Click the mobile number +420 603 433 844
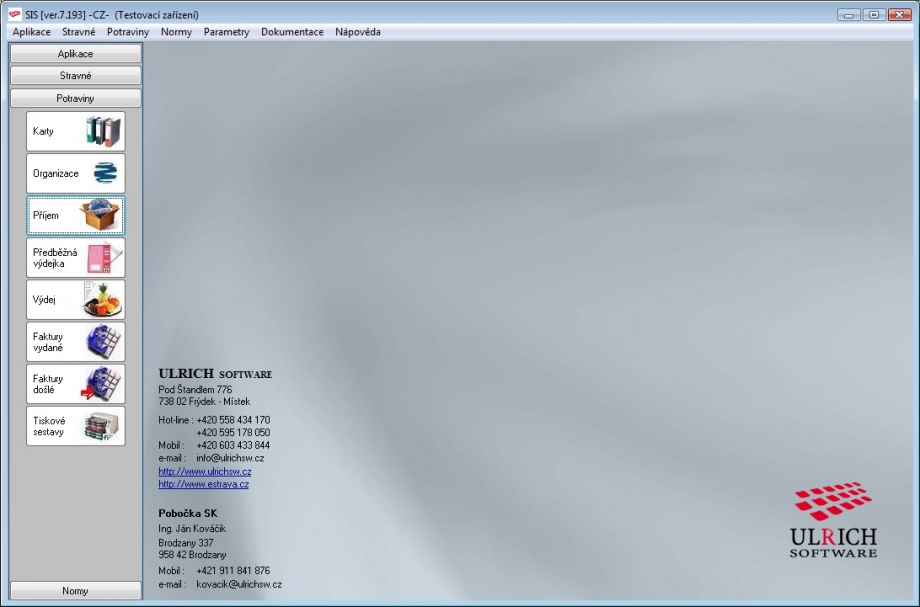Viewport: 920px width, 607px height. [233, 445]
